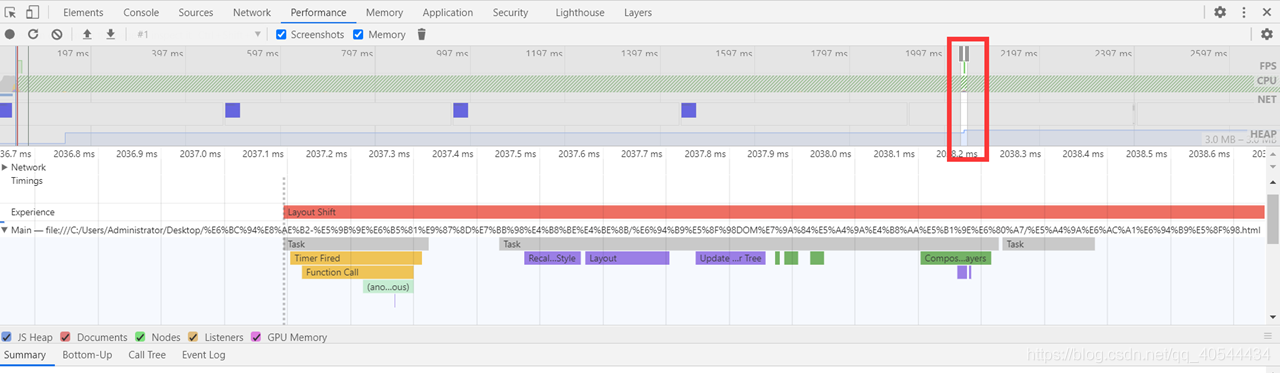Select the first gray Task bar
1280x373 pixels.
356,244
